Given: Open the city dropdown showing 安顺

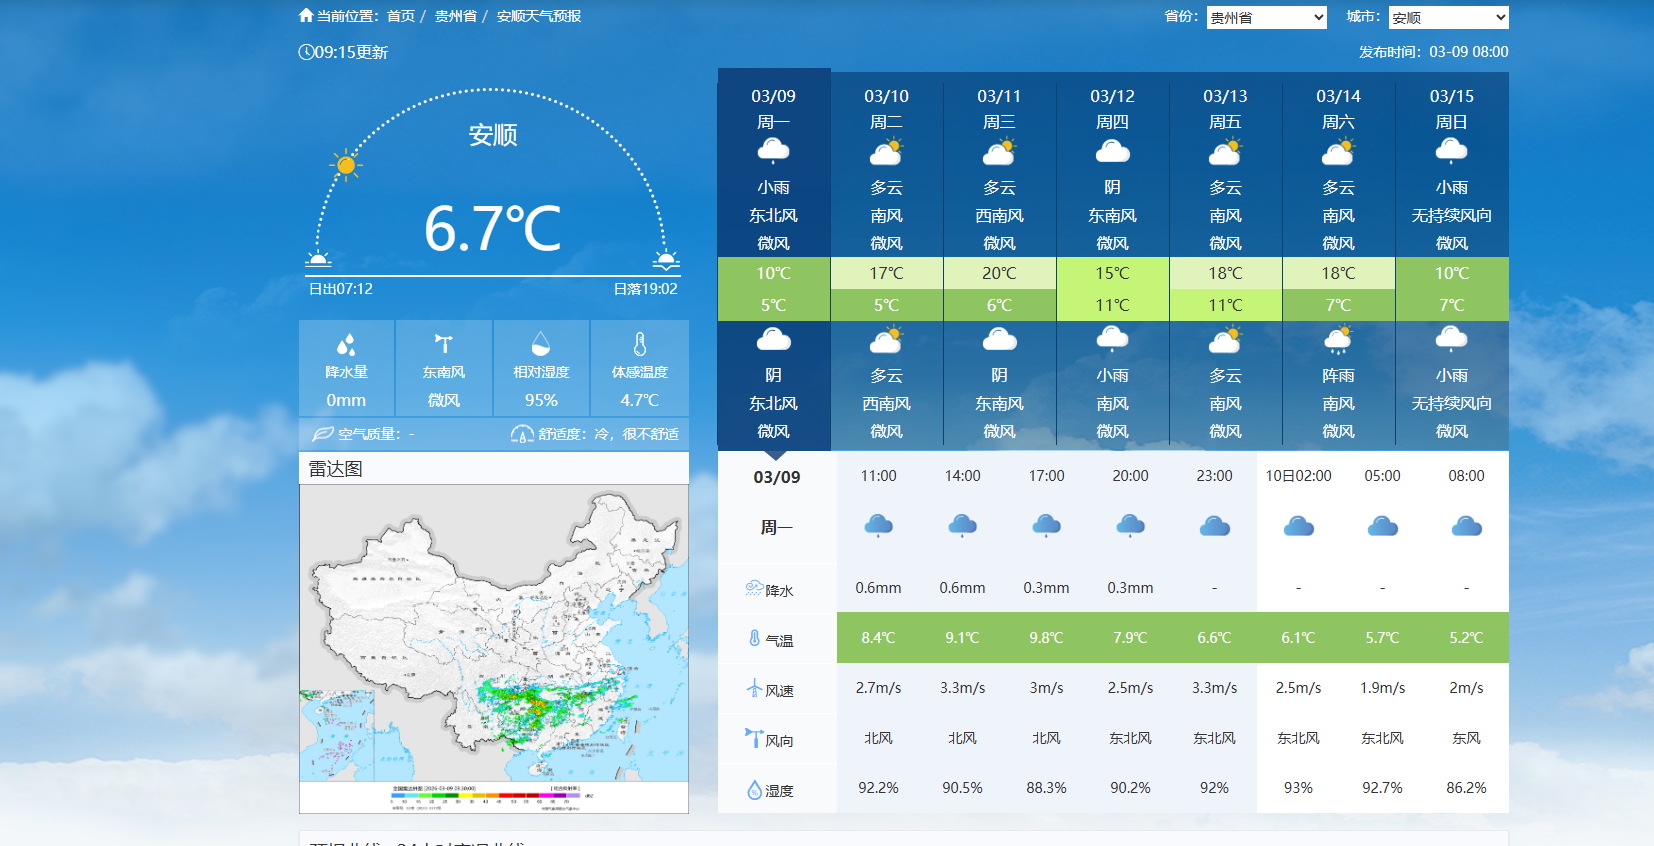Looking at the screenshot, I should [x=1448, y=17].
